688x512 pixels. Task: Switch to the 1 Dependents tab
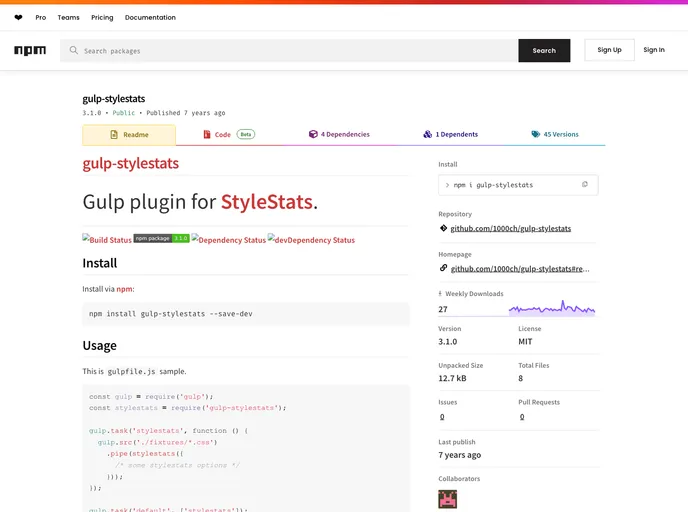click(451, 134)
